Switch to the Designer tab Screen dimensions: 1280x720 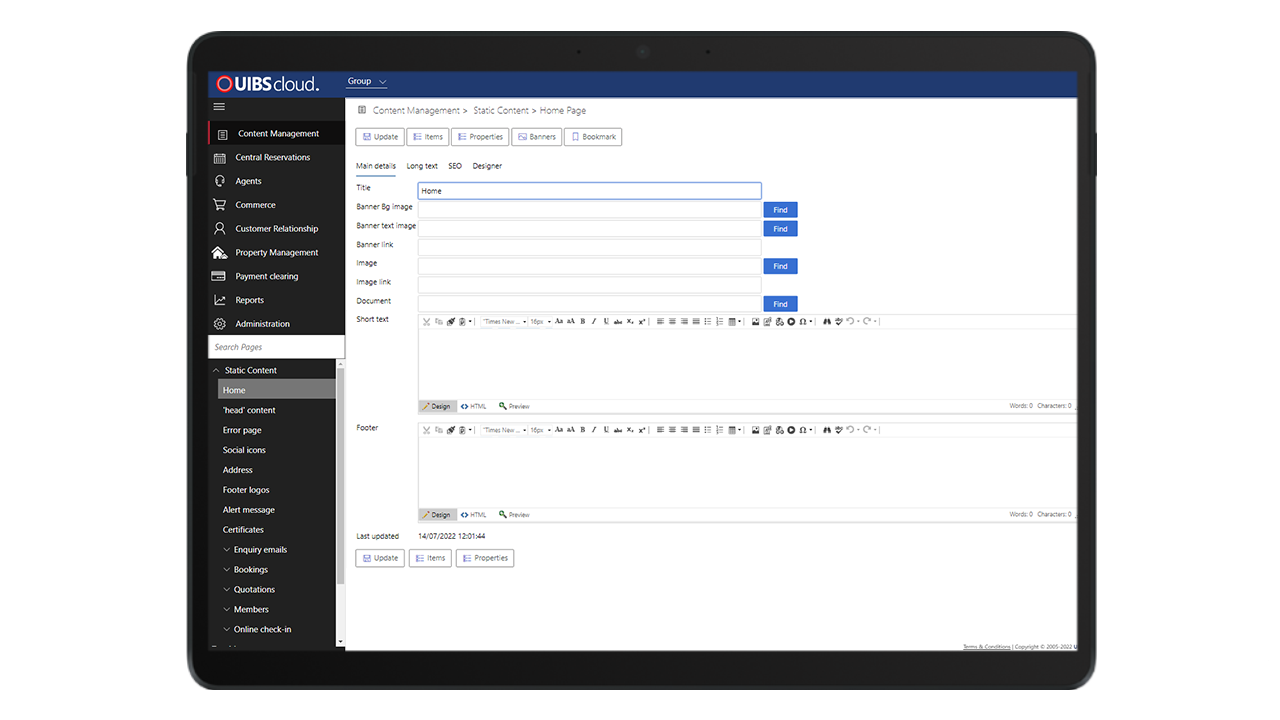click(x=487, y=166)
